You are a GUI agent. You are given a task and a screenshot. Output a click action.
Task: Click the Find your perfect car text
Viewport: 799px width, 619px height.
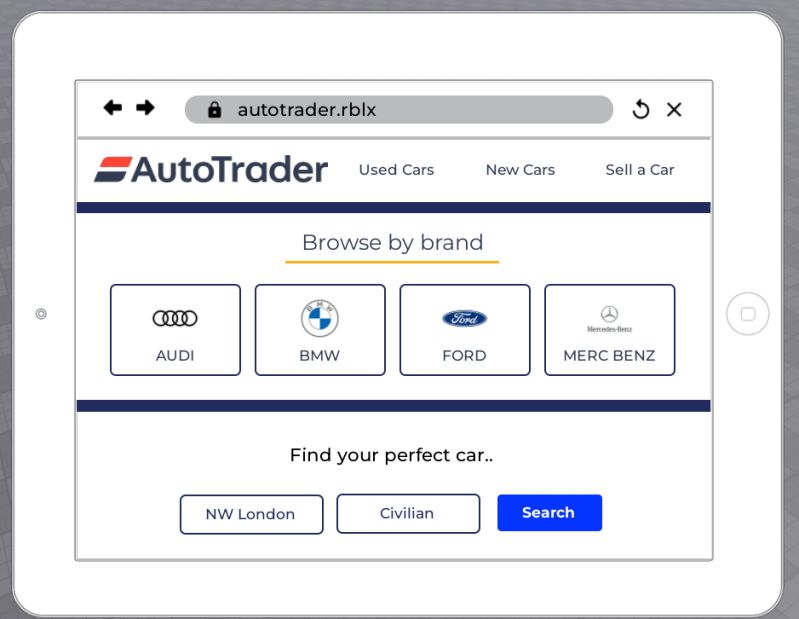click(x=391, y=455)
